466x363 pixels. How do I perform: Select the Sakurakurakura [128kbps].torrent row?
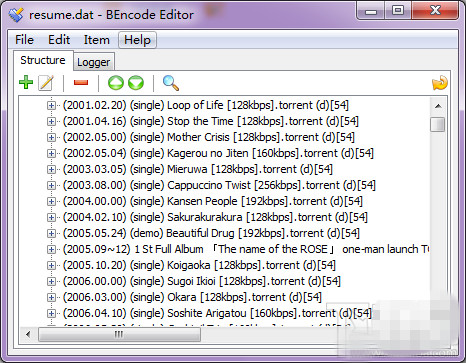point(215,217)
